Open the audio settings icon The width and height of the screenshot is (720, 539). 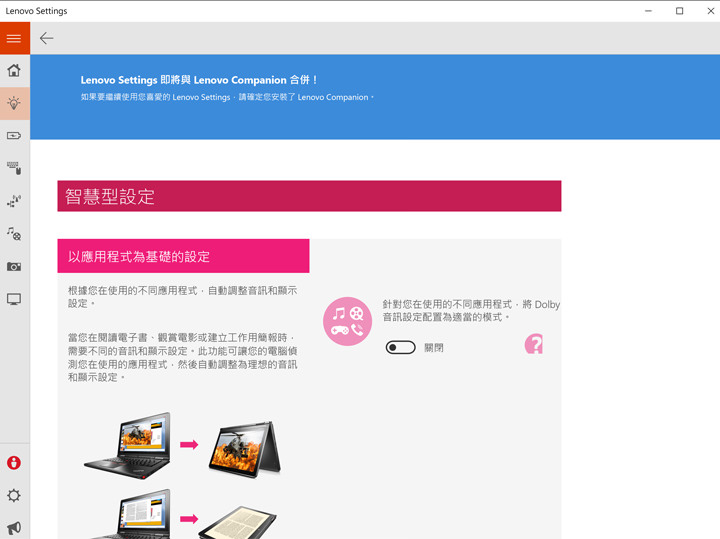14,234
